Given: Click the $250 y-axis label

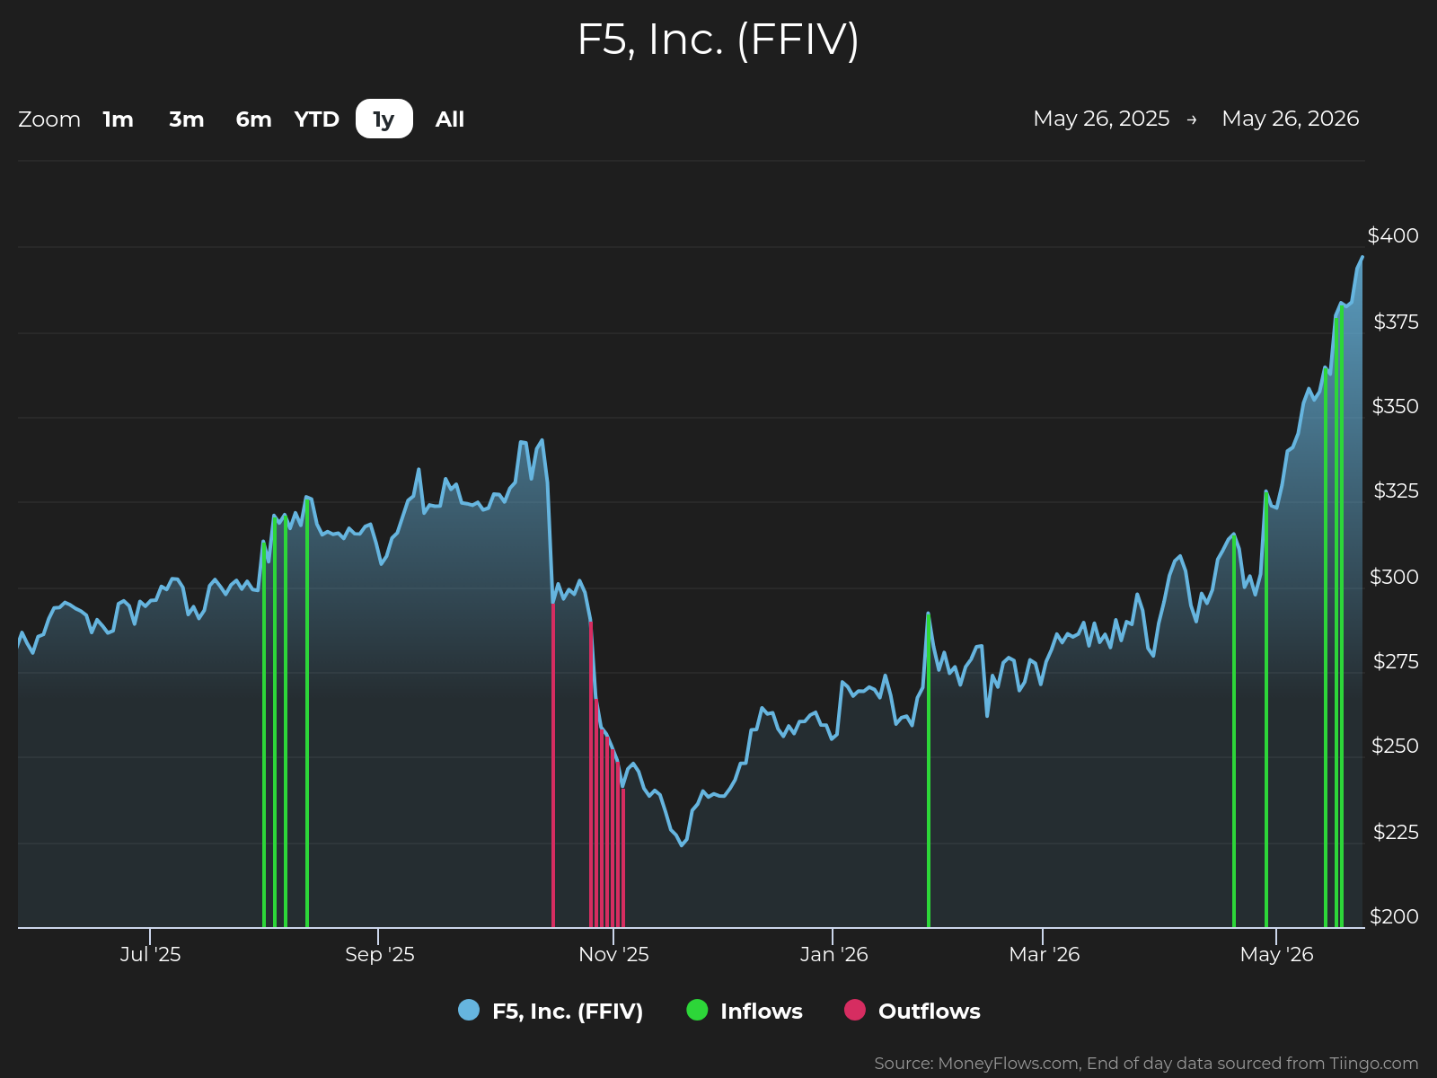Looking at the screenshot, I should pos(1395,746).
